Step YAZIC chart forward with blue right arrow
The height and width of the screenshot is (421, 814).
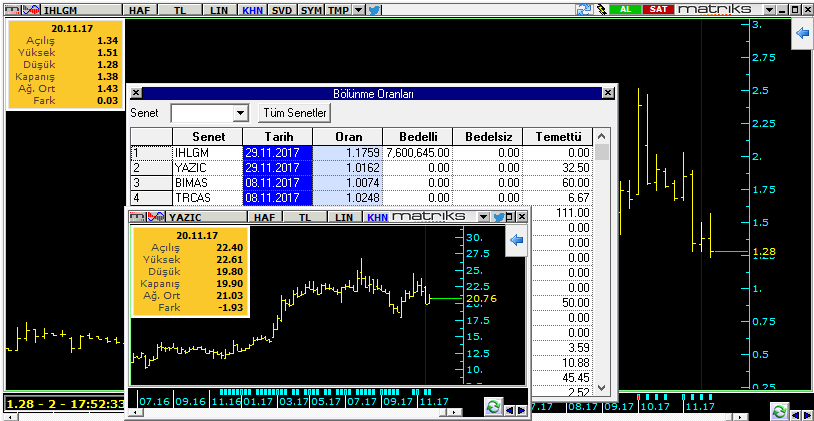(x=521, y=410)
